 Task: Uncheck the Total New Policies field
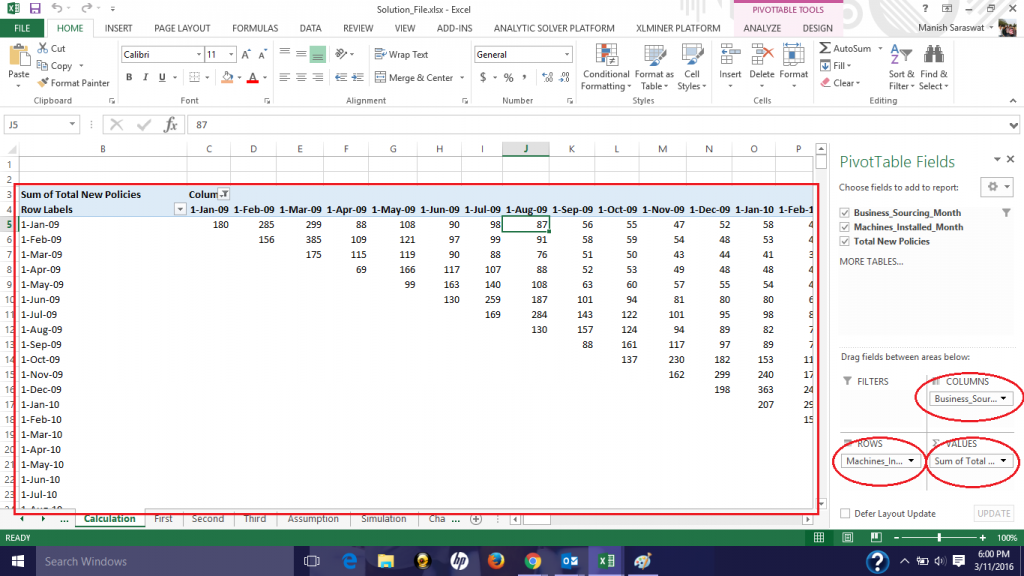coord(846,240)
